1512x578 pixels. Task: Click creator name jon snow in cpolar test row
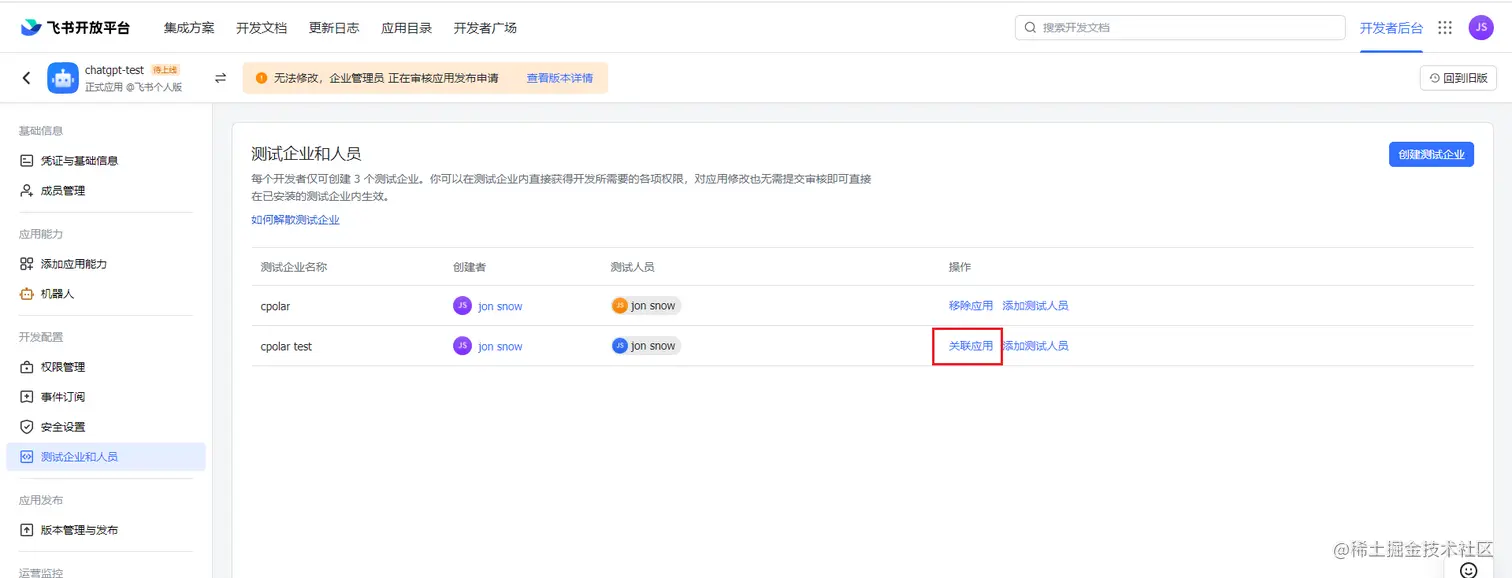click(500, 346)
